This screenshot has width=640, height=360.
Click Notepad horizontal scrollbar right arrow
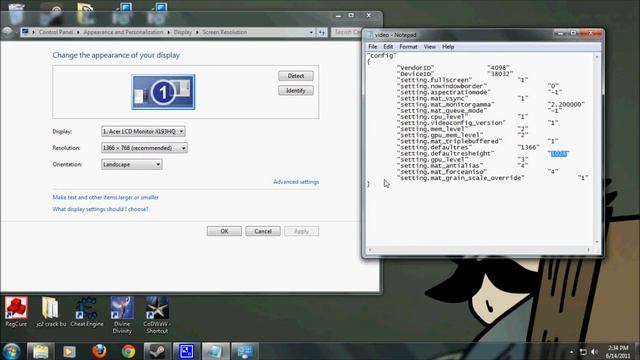[x=589, y=250]
